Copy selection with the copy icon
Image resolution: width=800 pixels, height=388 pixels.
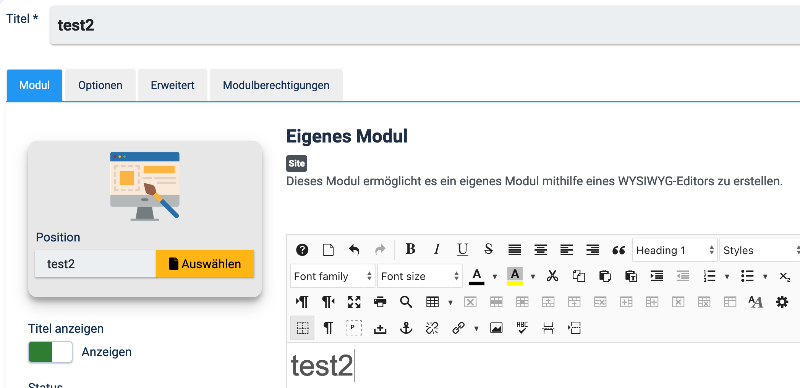point(579,276)
